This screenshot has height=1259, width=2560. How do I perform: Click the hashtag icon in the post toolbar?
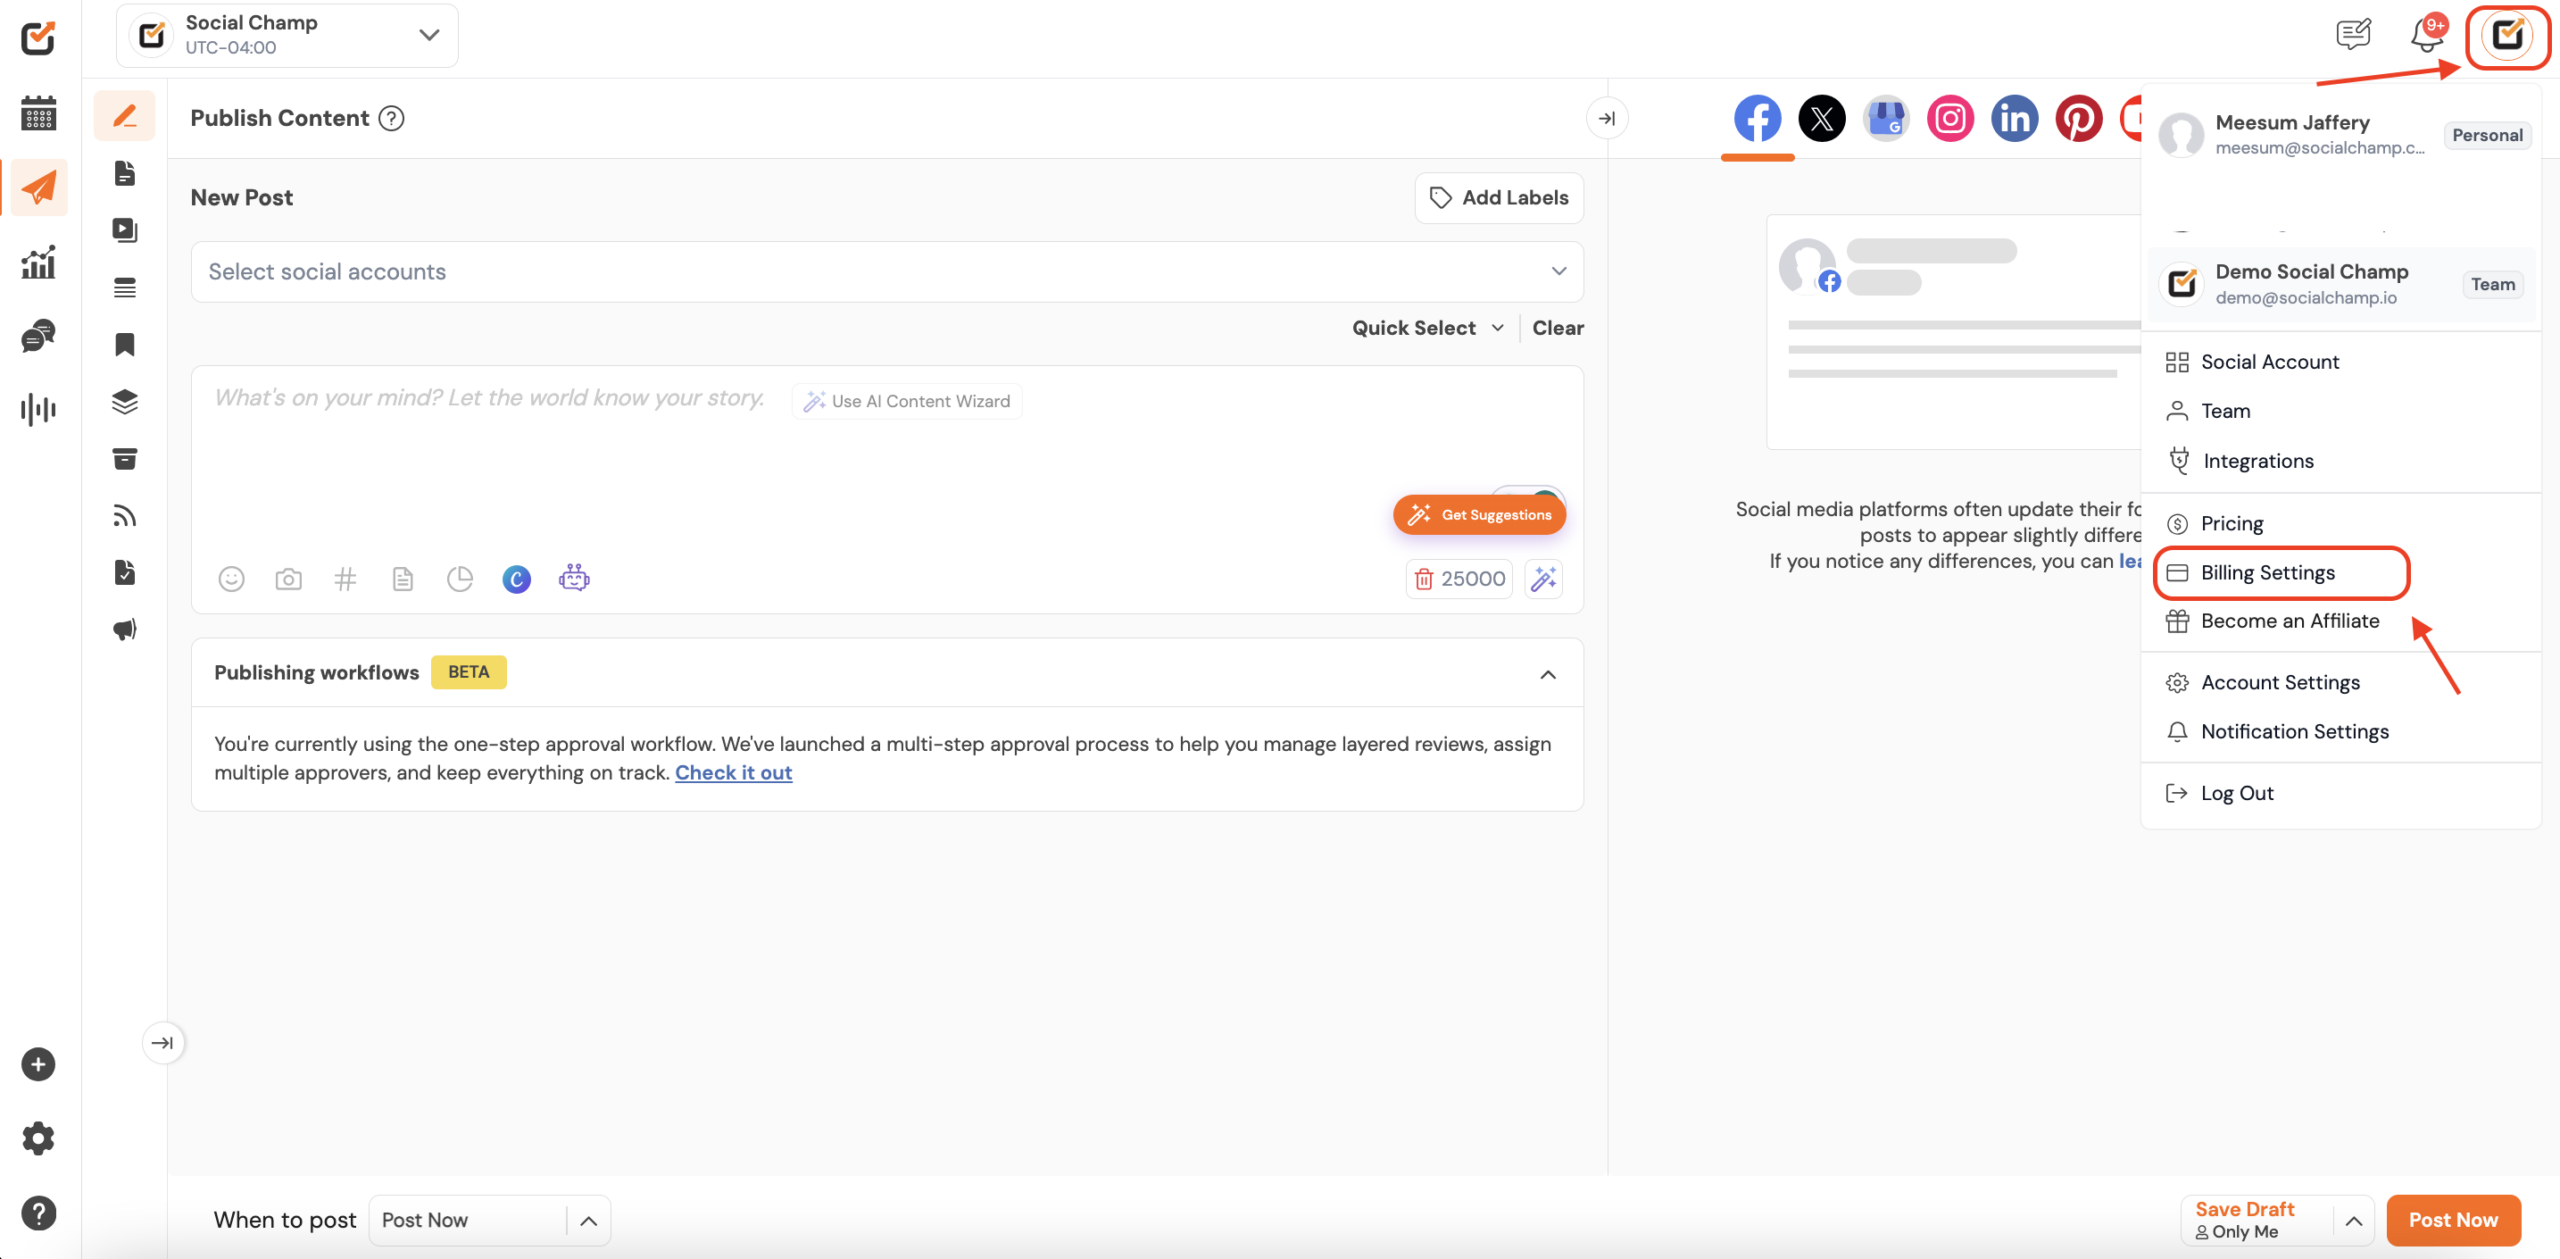[345, 579]
